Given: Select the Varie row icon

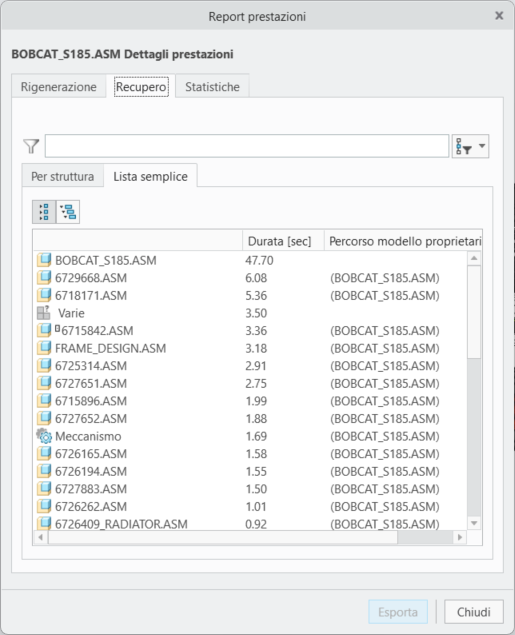Looking at the screenshot, I should click(43, 313).
